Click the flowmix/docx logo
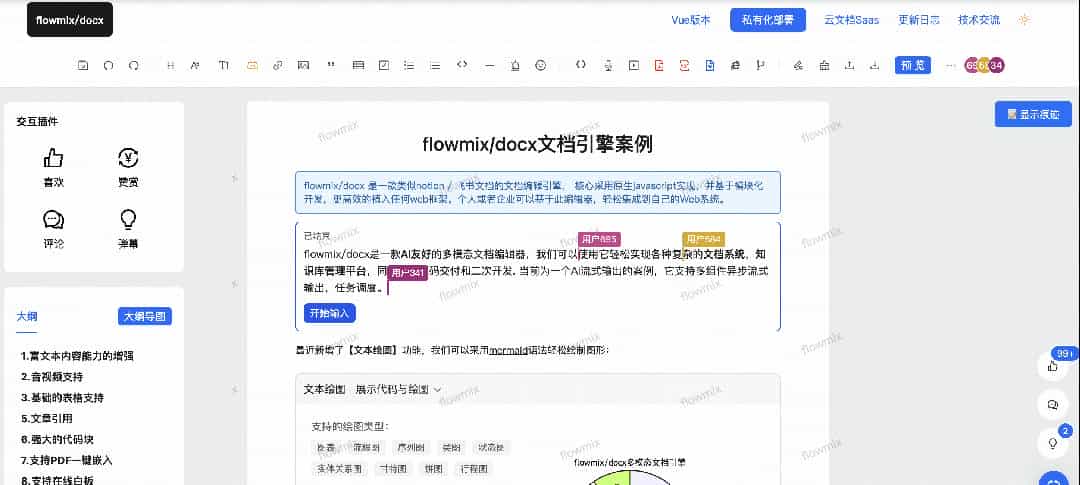Viewport: 1080px width, 485px height. coord(70,20)
